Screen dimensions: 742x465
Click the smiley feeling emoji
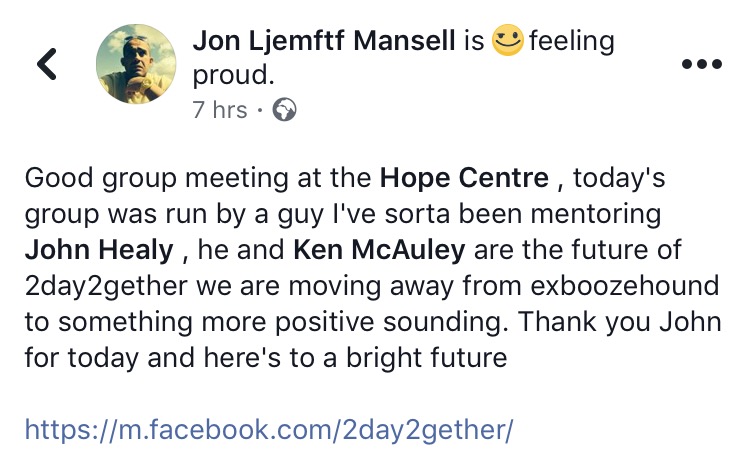coord(508,40)
